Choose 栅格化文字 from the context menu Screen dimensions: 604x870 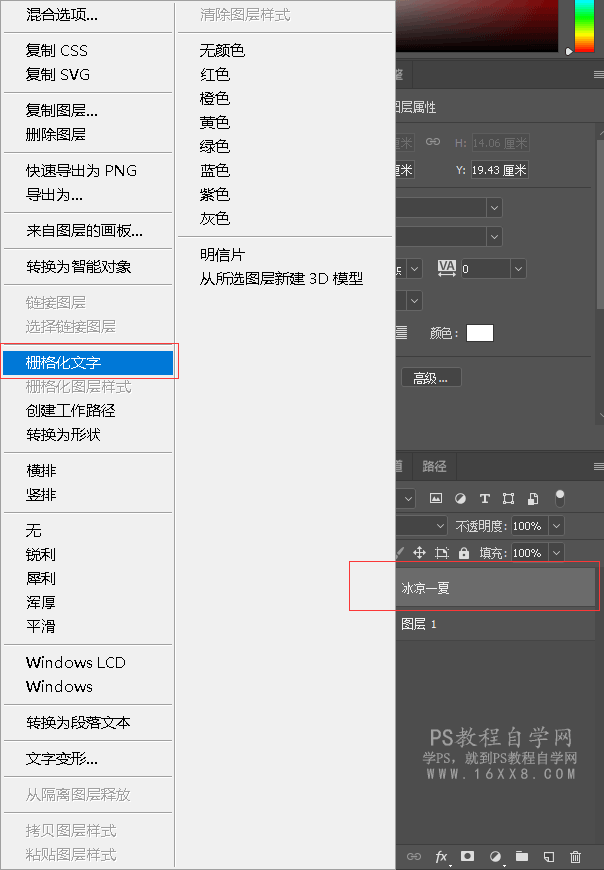[x=88, y=363]
